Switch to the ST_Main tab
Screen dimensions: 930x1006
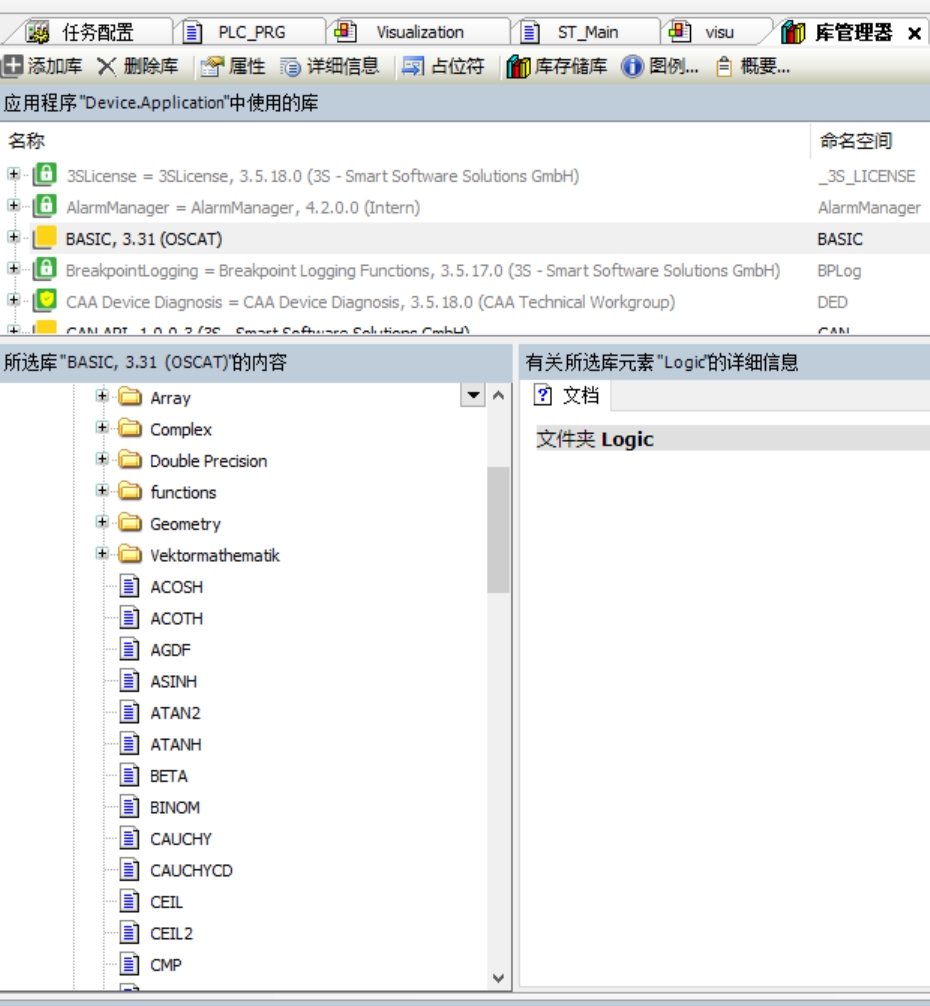tap(586, 32)
